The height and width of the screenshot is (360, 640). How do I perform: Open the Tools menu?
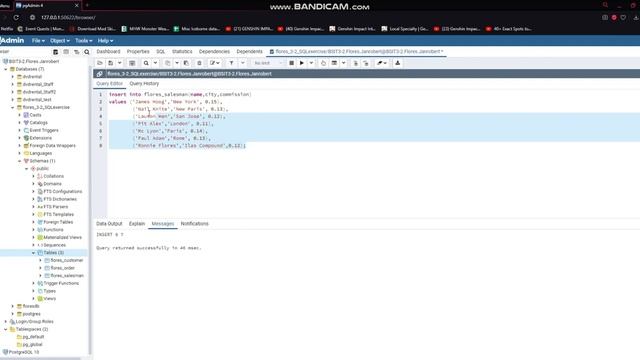pos(83,41)
